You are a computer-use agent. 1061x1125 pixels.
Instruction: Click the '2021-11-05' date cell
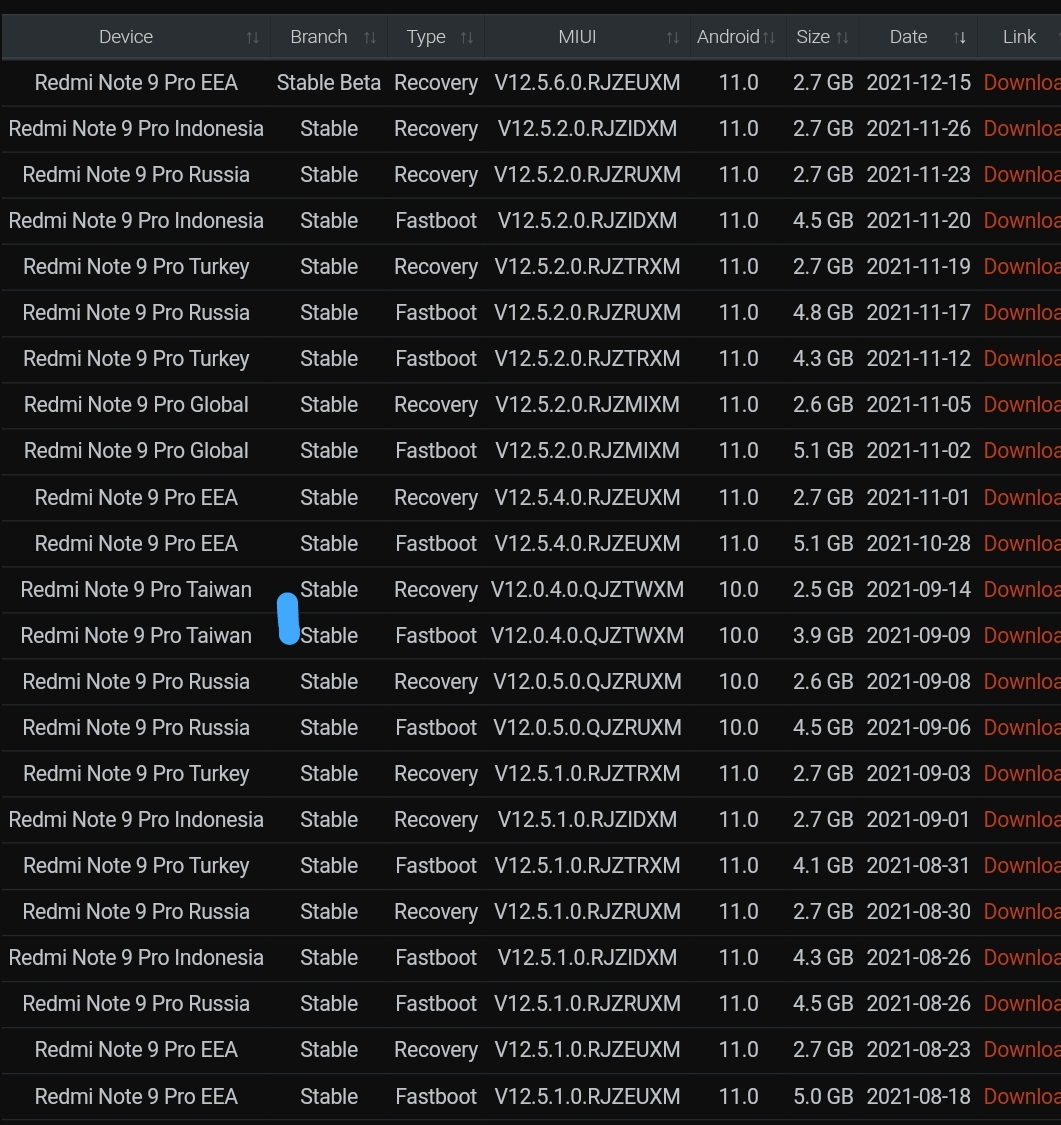[x=918, y=405]
